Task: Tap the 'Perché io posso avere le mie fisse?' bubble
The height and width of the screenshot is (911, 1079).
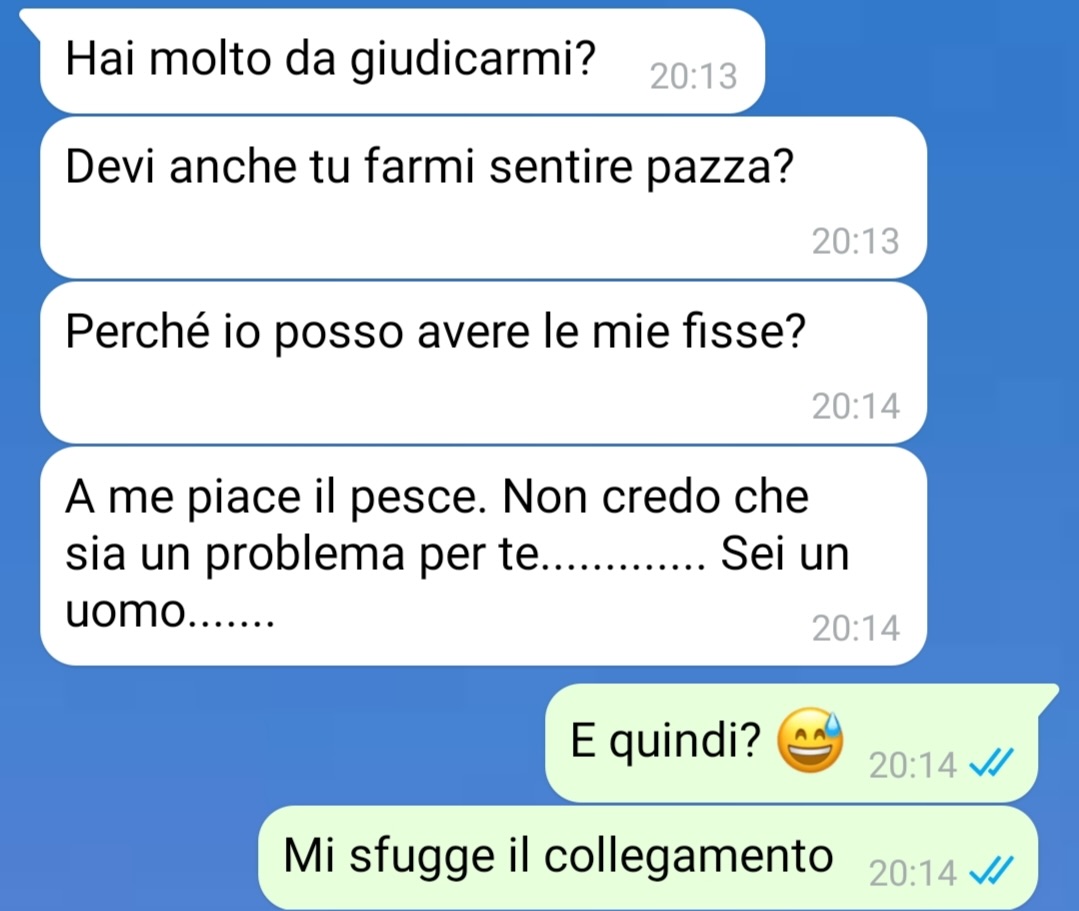Action: [x=483, y=362]
